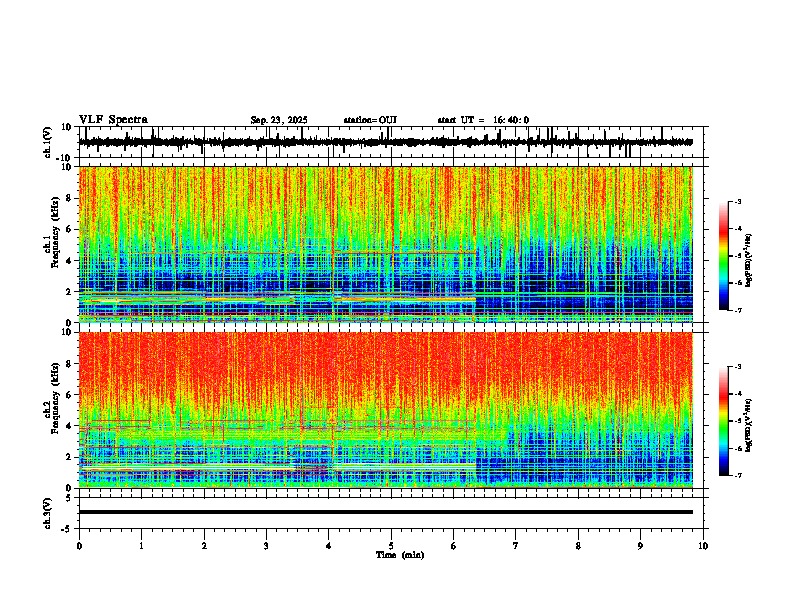The image size is (792, 612).
Task: Click time axis tick label "9"
Action: point(640,546)
